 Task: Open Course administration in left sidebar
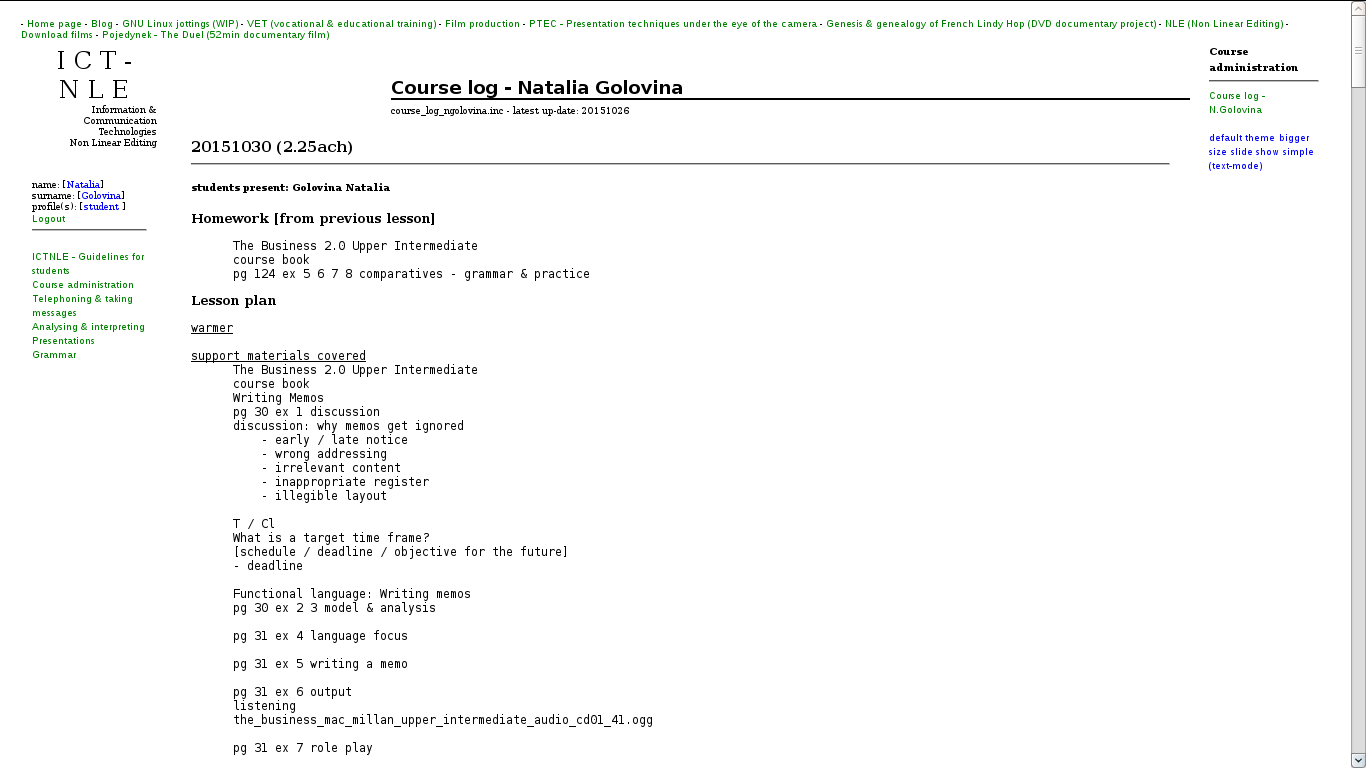point(83,285)
